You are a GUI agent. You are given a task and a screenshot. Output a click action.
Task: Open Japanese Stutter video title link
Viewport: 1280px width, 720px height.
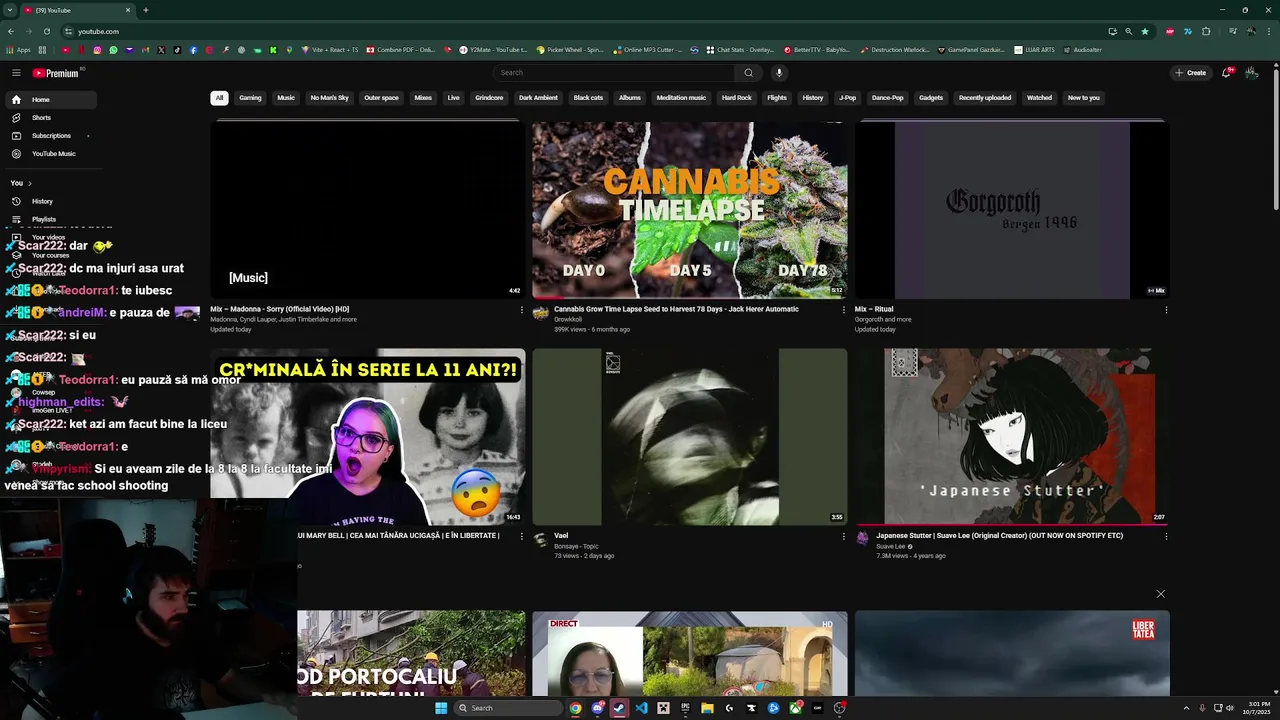1000,536
